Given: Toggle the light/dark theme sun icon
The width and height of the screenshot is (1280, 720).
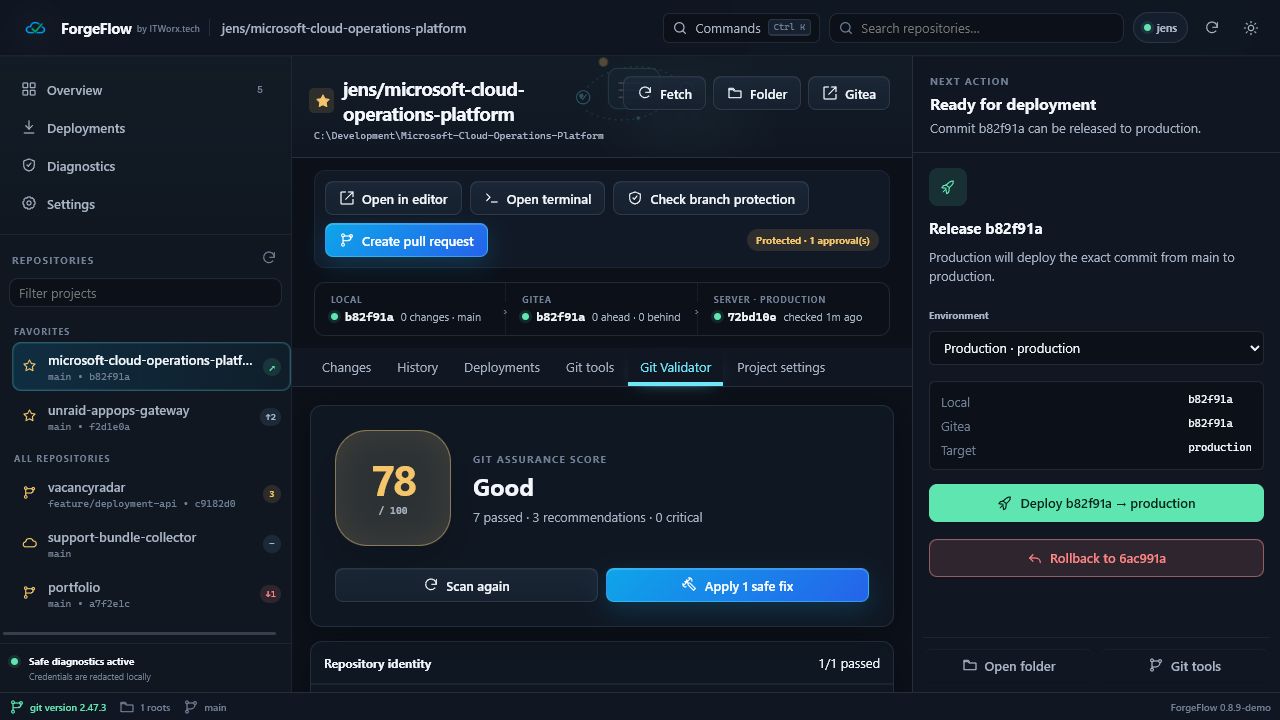Looking at the screenshot, I should [x=1251, y=28].
